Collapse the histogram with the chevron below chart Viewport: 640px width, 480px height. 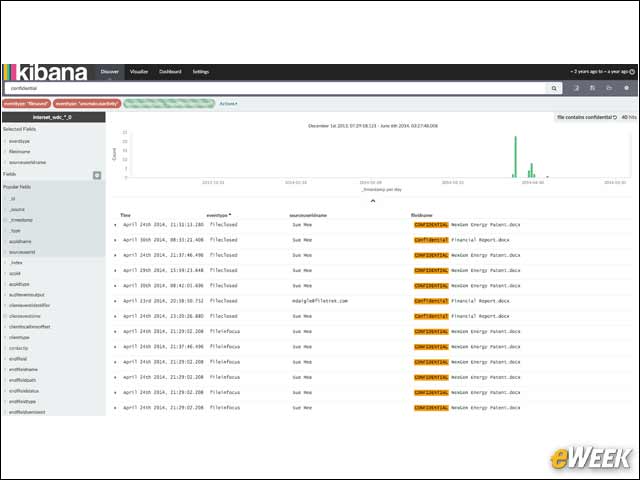[373, 201]
